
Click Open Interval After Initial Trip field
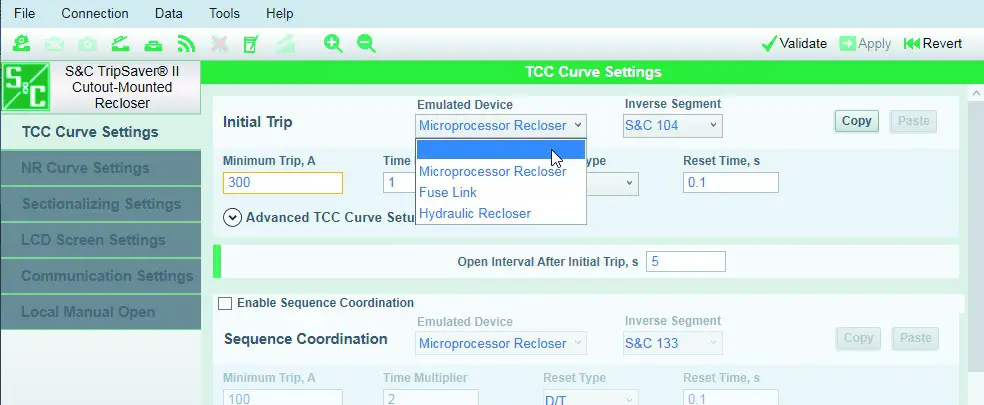coord(685,262)
